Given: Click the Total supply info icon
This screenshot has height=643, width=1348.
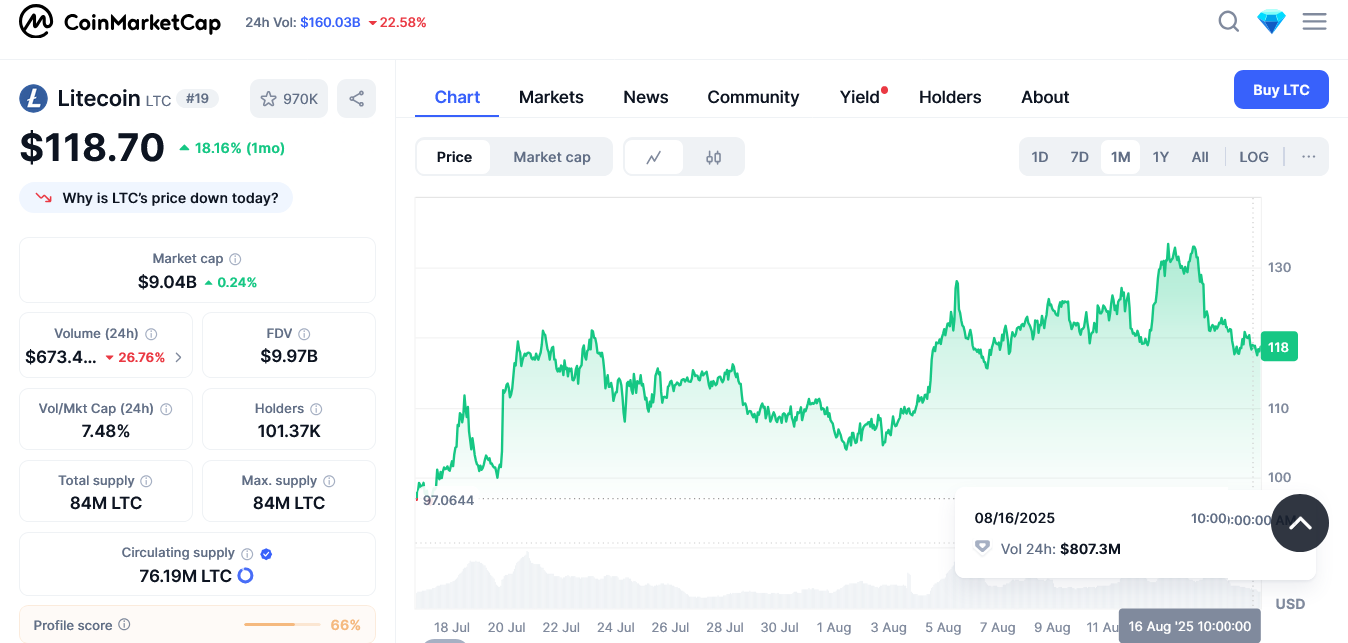Looking at the screenshot, I should 146,481.
